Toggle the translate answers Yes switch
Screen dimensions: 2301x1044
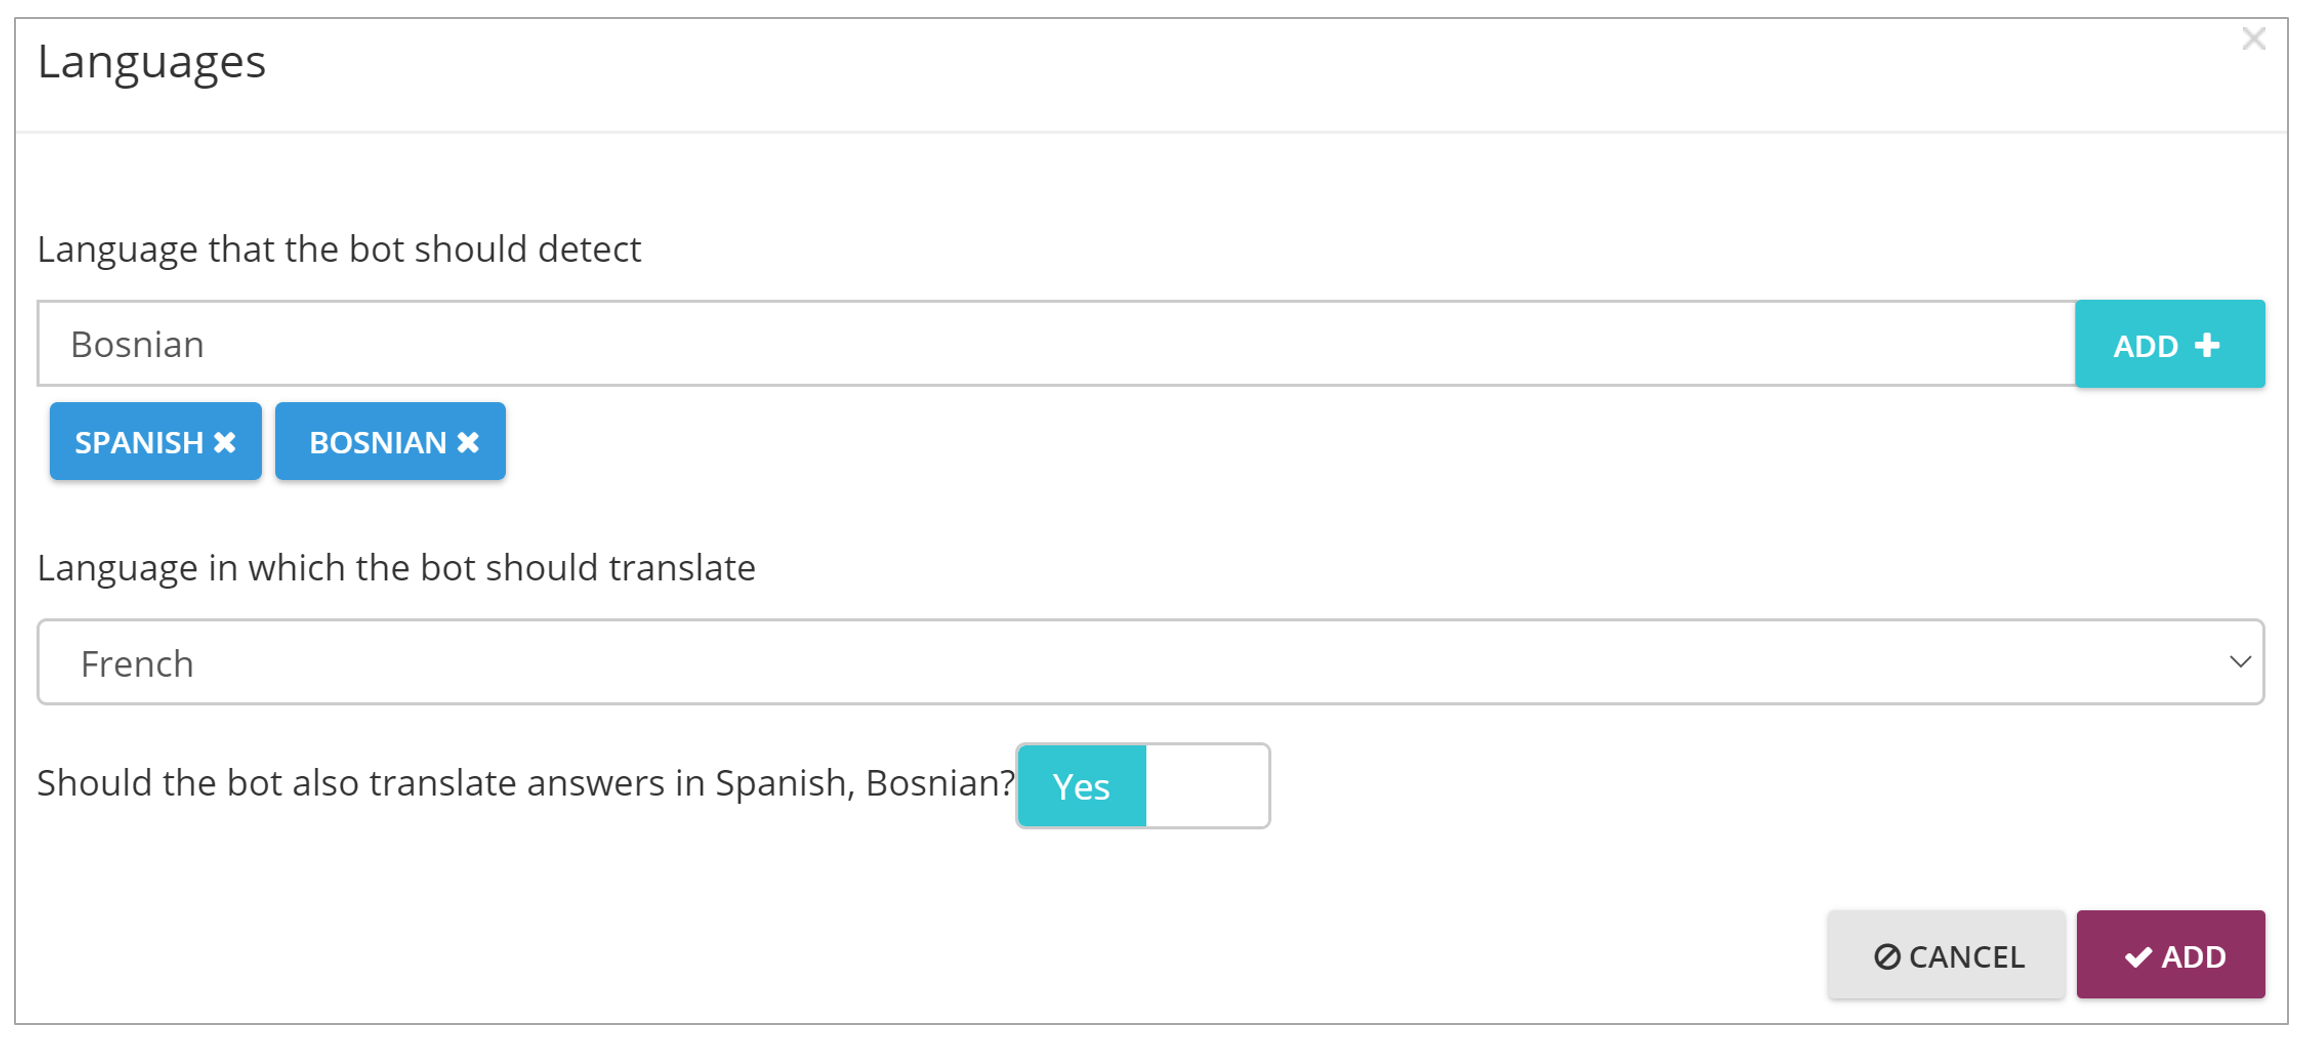1143,786
